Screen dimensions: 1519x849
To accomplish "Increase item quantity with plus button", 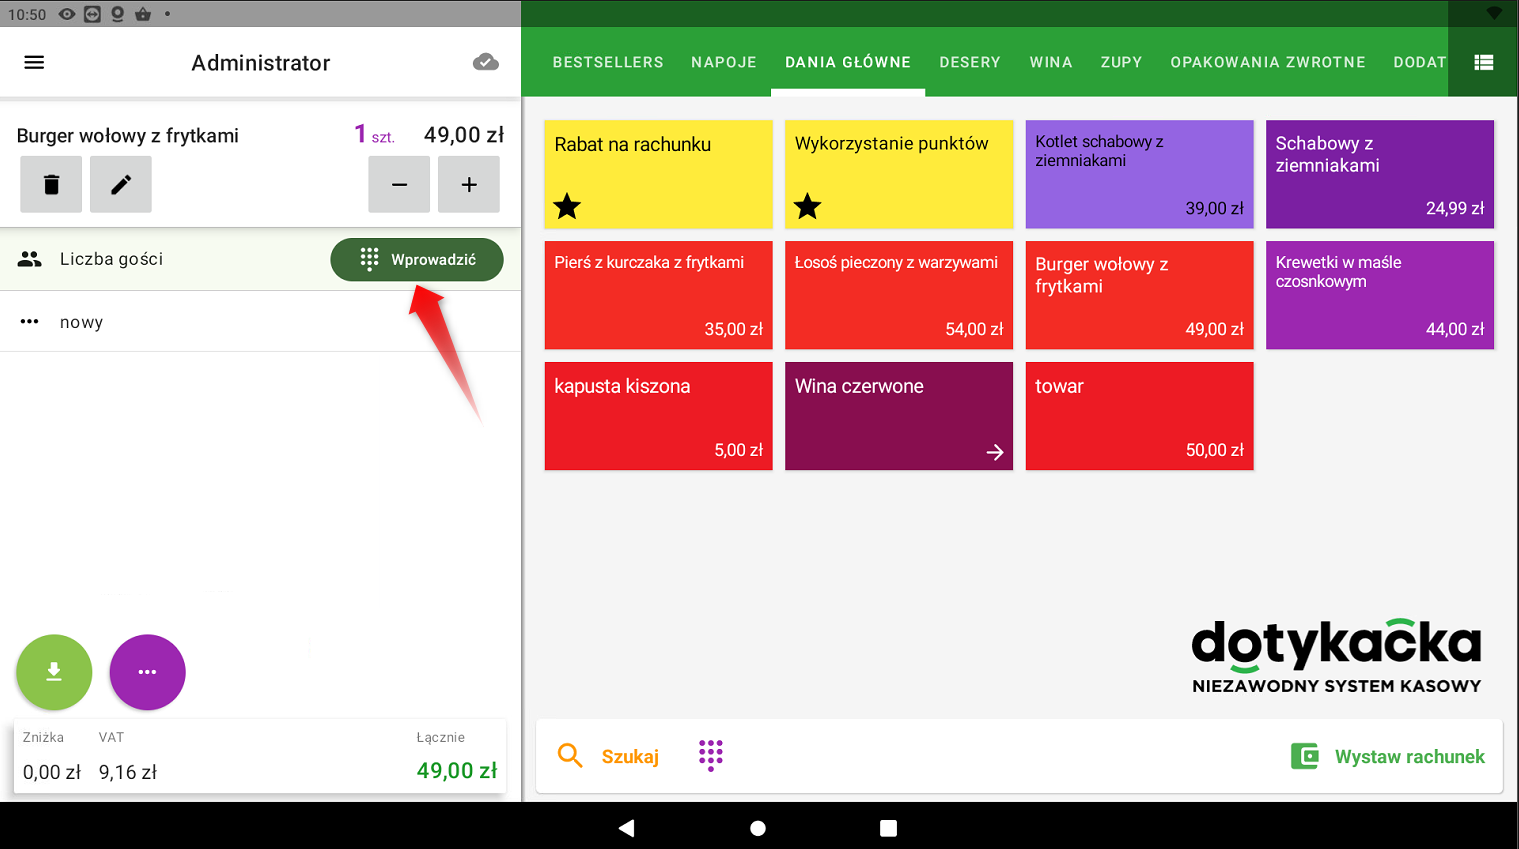I will point(469,185).
